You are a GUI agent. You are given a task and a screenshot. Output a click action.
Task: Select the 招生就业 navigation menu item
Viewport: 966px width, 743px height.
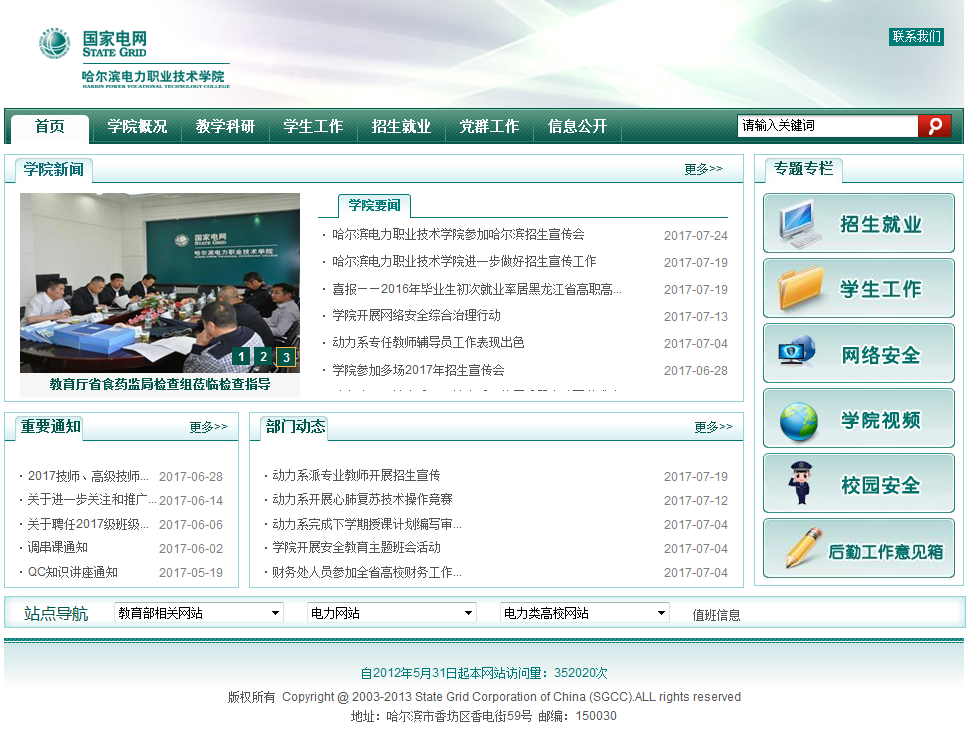(x=401, y=127)
